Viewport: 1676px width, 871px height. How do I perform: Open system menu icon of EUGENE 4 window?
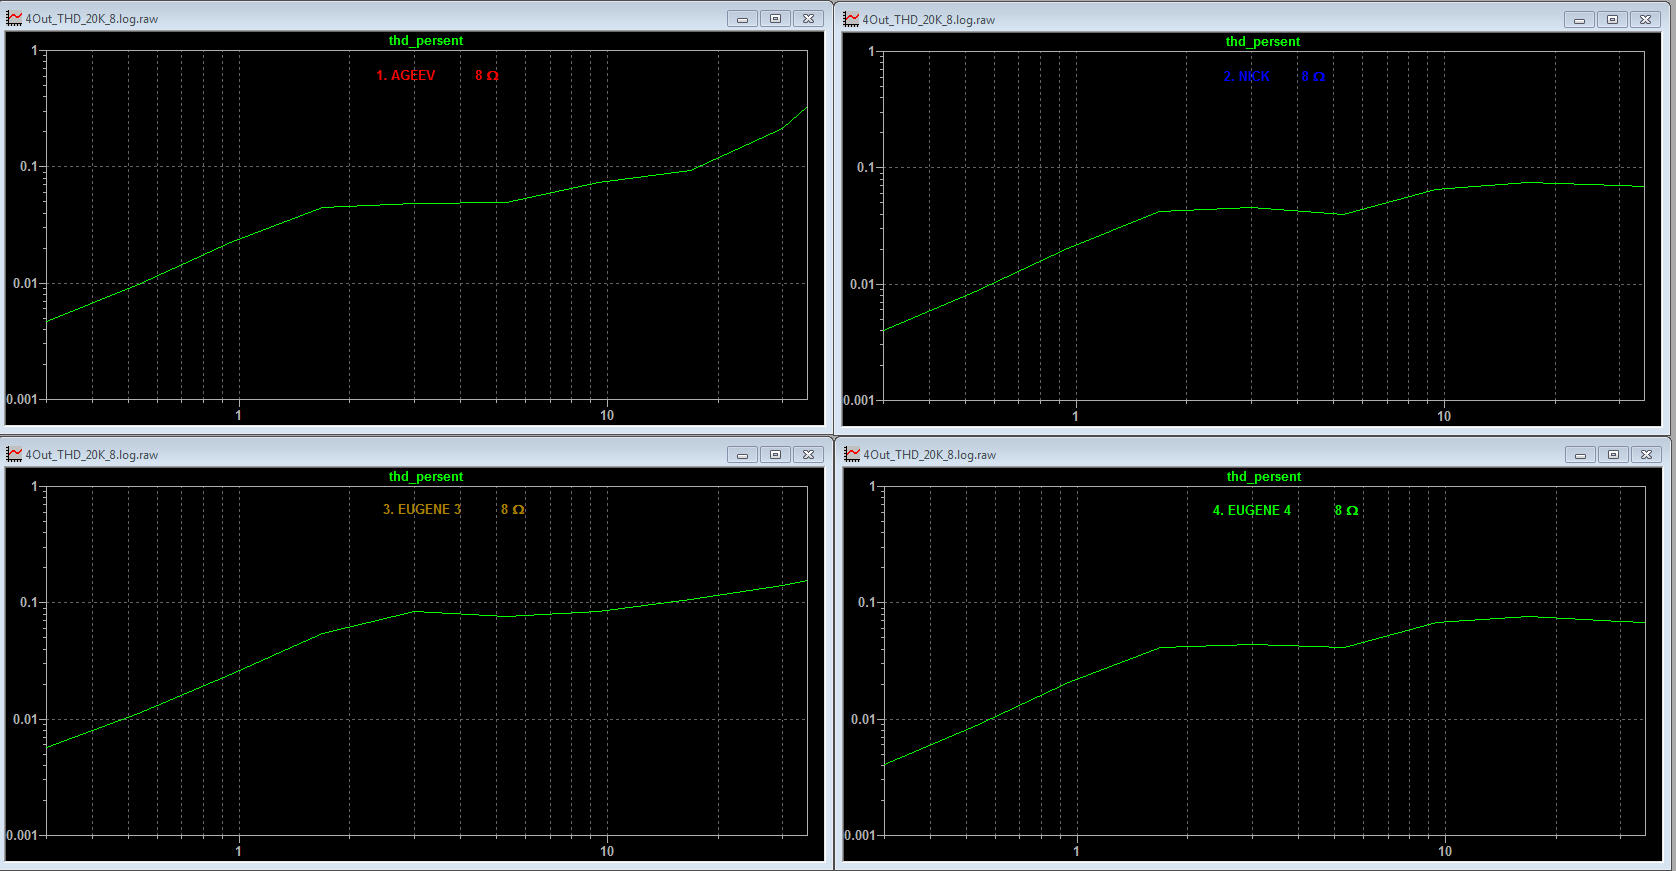[x=852, y=454]
